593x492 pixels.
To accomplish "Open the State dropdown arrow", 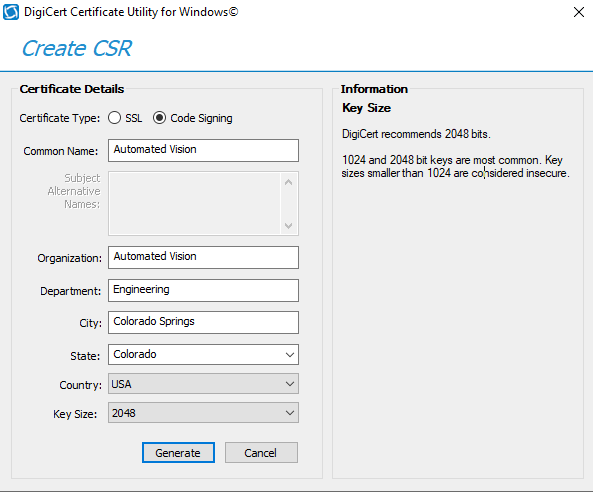I will [290, 355].
